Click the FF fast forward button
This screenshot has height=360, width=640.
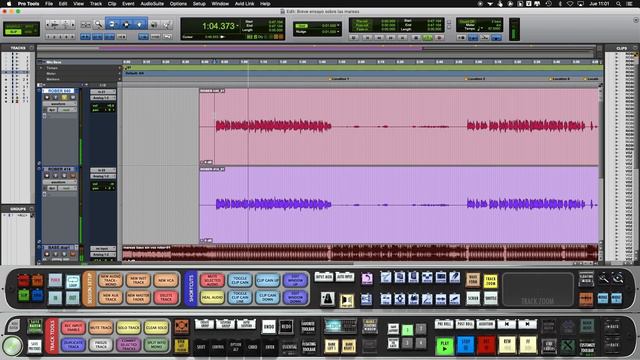pos(527,346)
